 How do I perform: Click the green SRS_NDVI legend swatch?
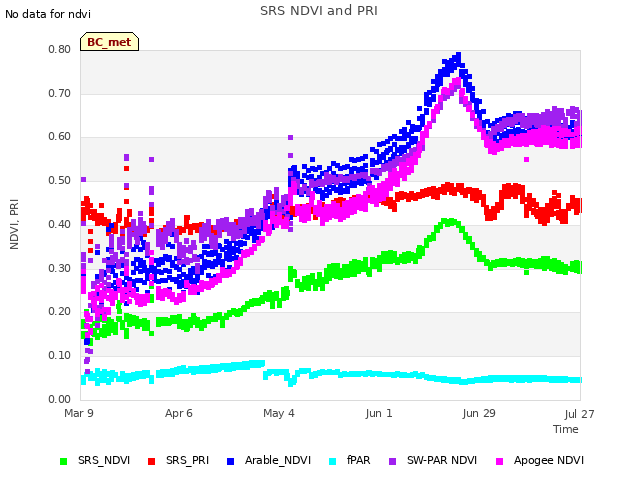point(64,461)
